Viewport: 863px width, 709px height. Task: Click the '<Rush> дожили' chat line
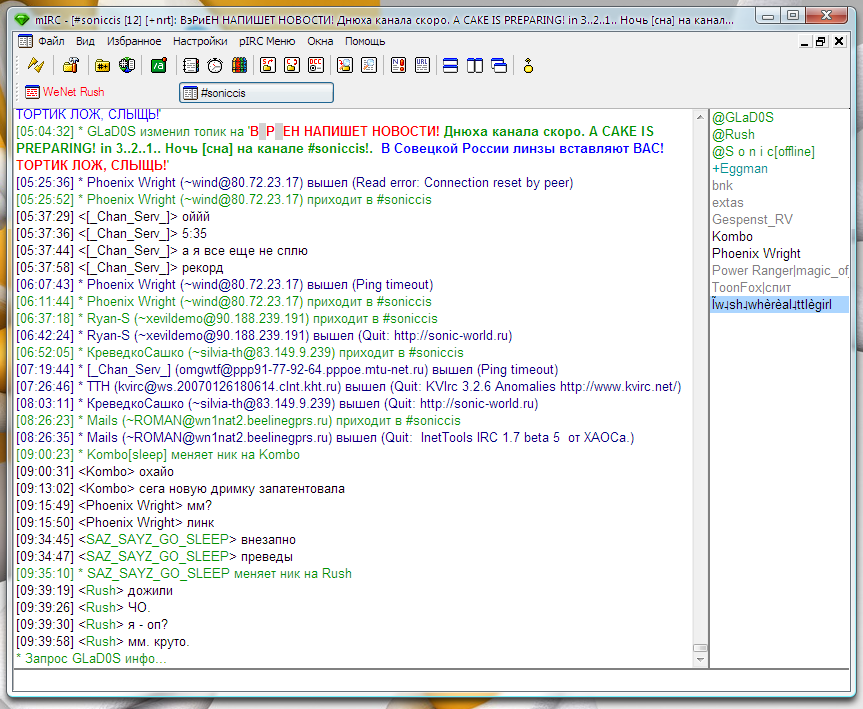pos(94,591)
